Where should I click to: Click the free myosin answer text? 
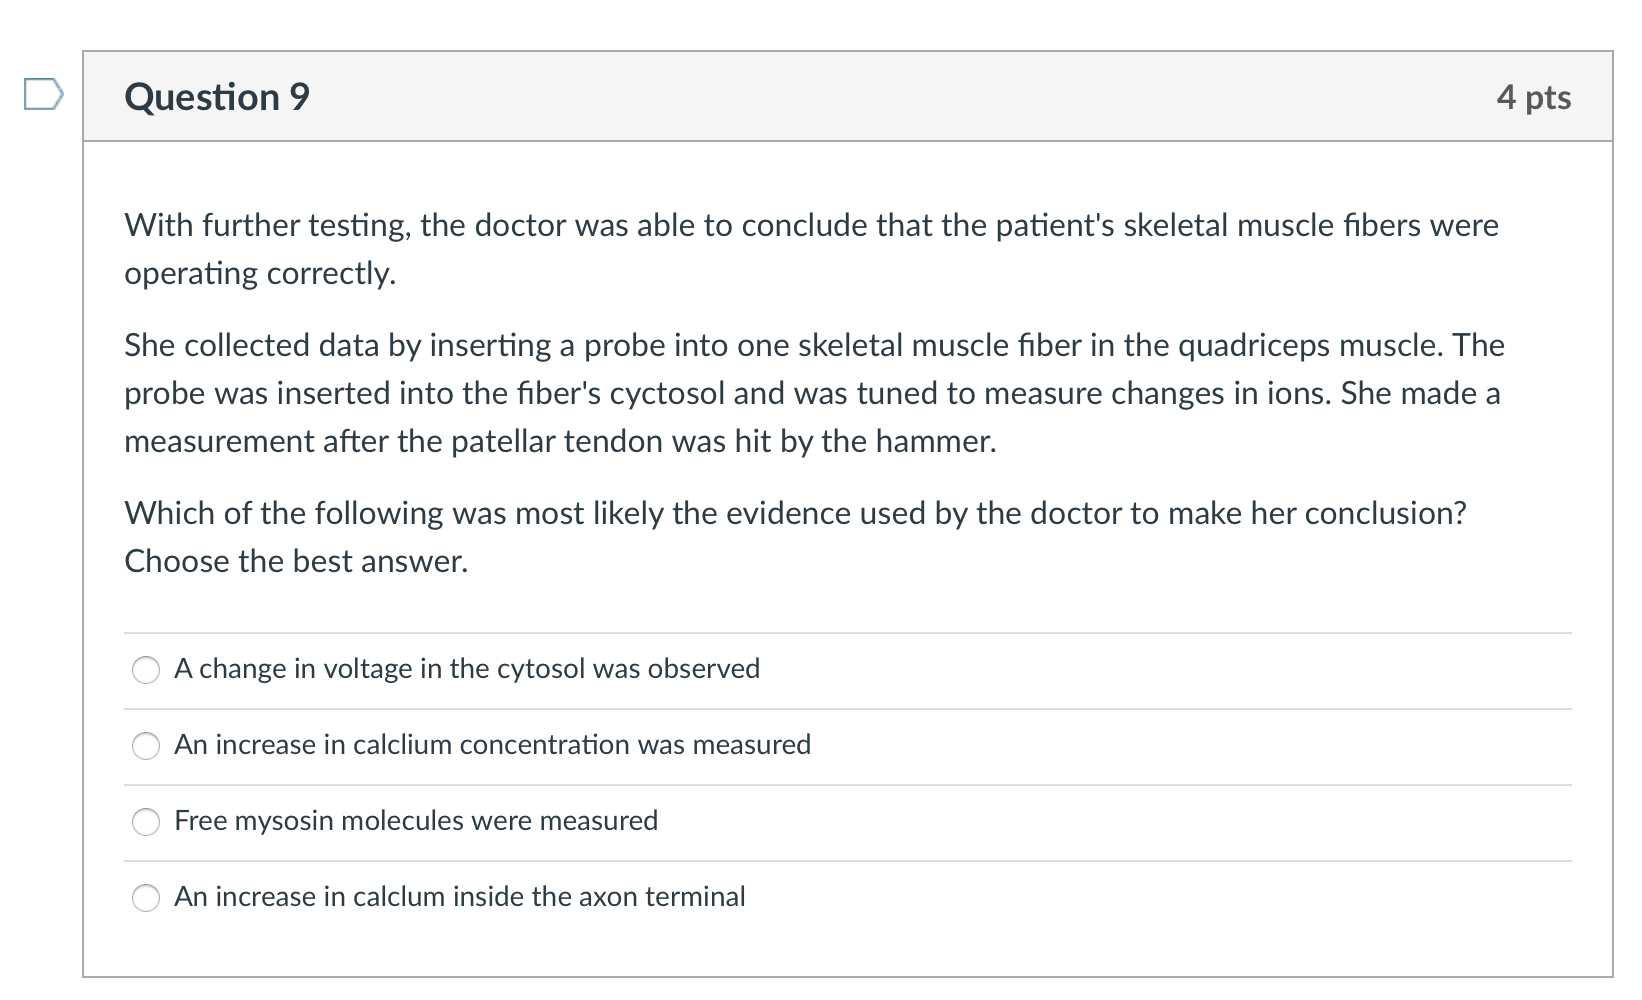(415, 820)
